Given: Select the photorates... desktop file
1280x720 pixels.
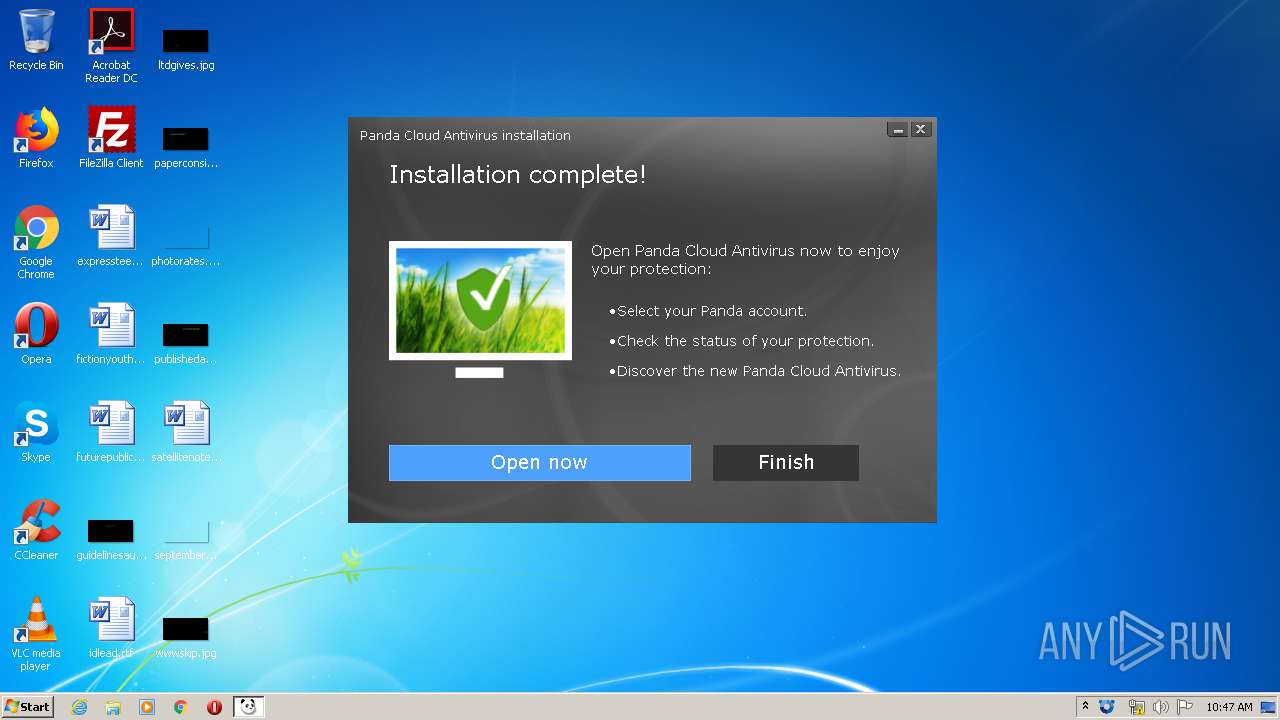Looking at the screenshot, I should 186,246.
